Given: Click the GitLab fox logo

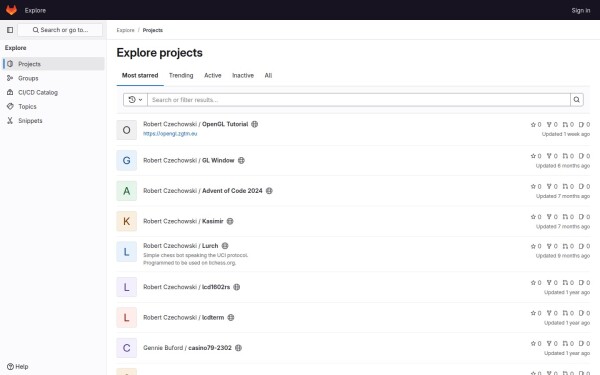Looking at the screenshot, I should click(x=11, y=10).
